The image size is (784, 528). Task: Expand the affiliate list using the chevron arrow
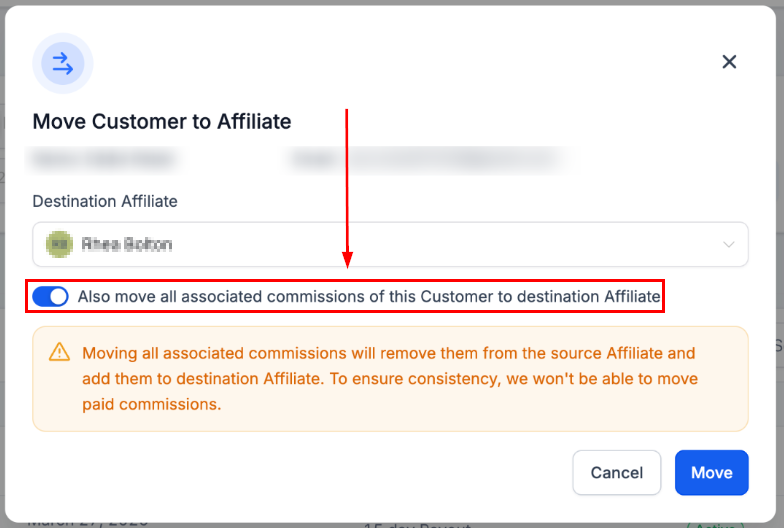[729, 244]
